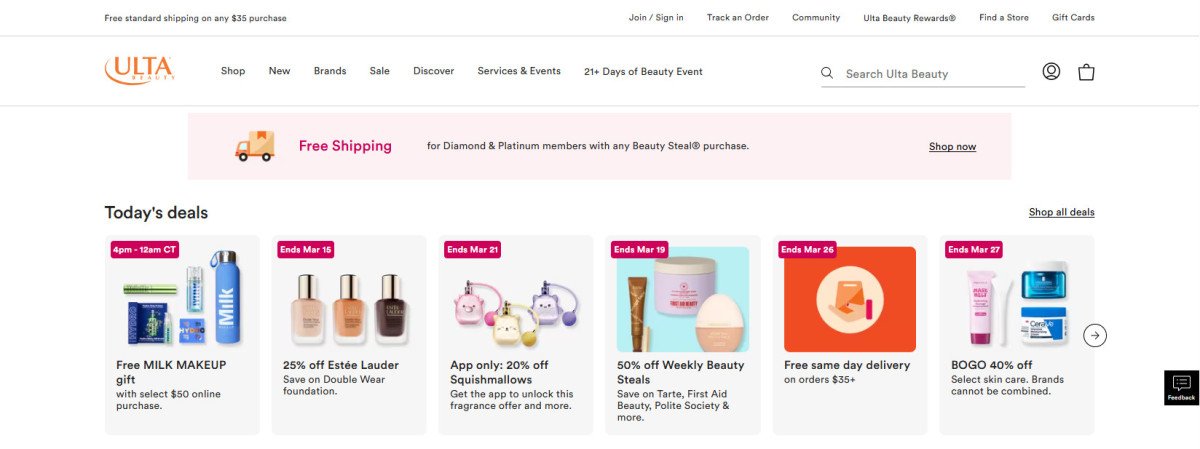Click the Ends Mar 26 badge
The height and width of the screenshot is (449, 1200).
pyautogui.click(x=807, y=249)
